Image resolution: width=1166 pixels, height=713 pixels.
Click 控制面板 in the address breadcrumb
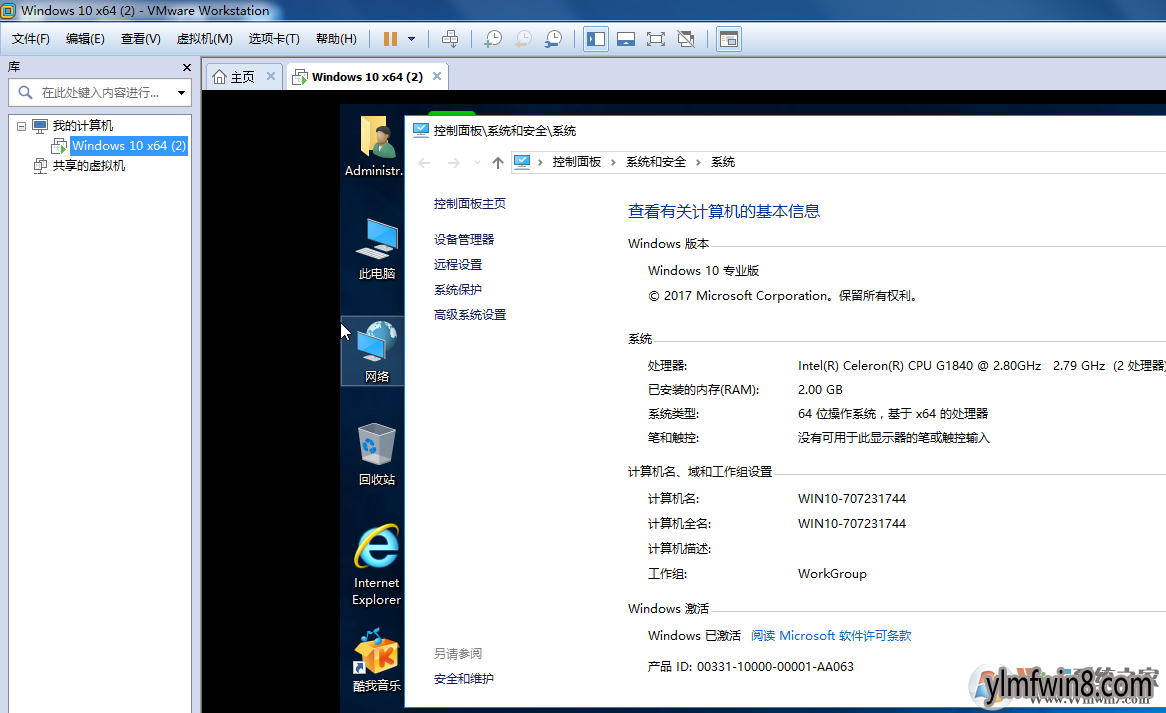[x=576, y=162]
